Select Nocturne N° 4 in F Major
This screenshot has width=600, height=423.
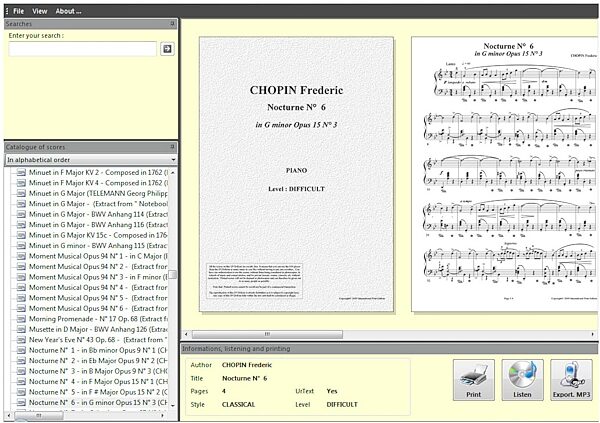coord(98,382)
